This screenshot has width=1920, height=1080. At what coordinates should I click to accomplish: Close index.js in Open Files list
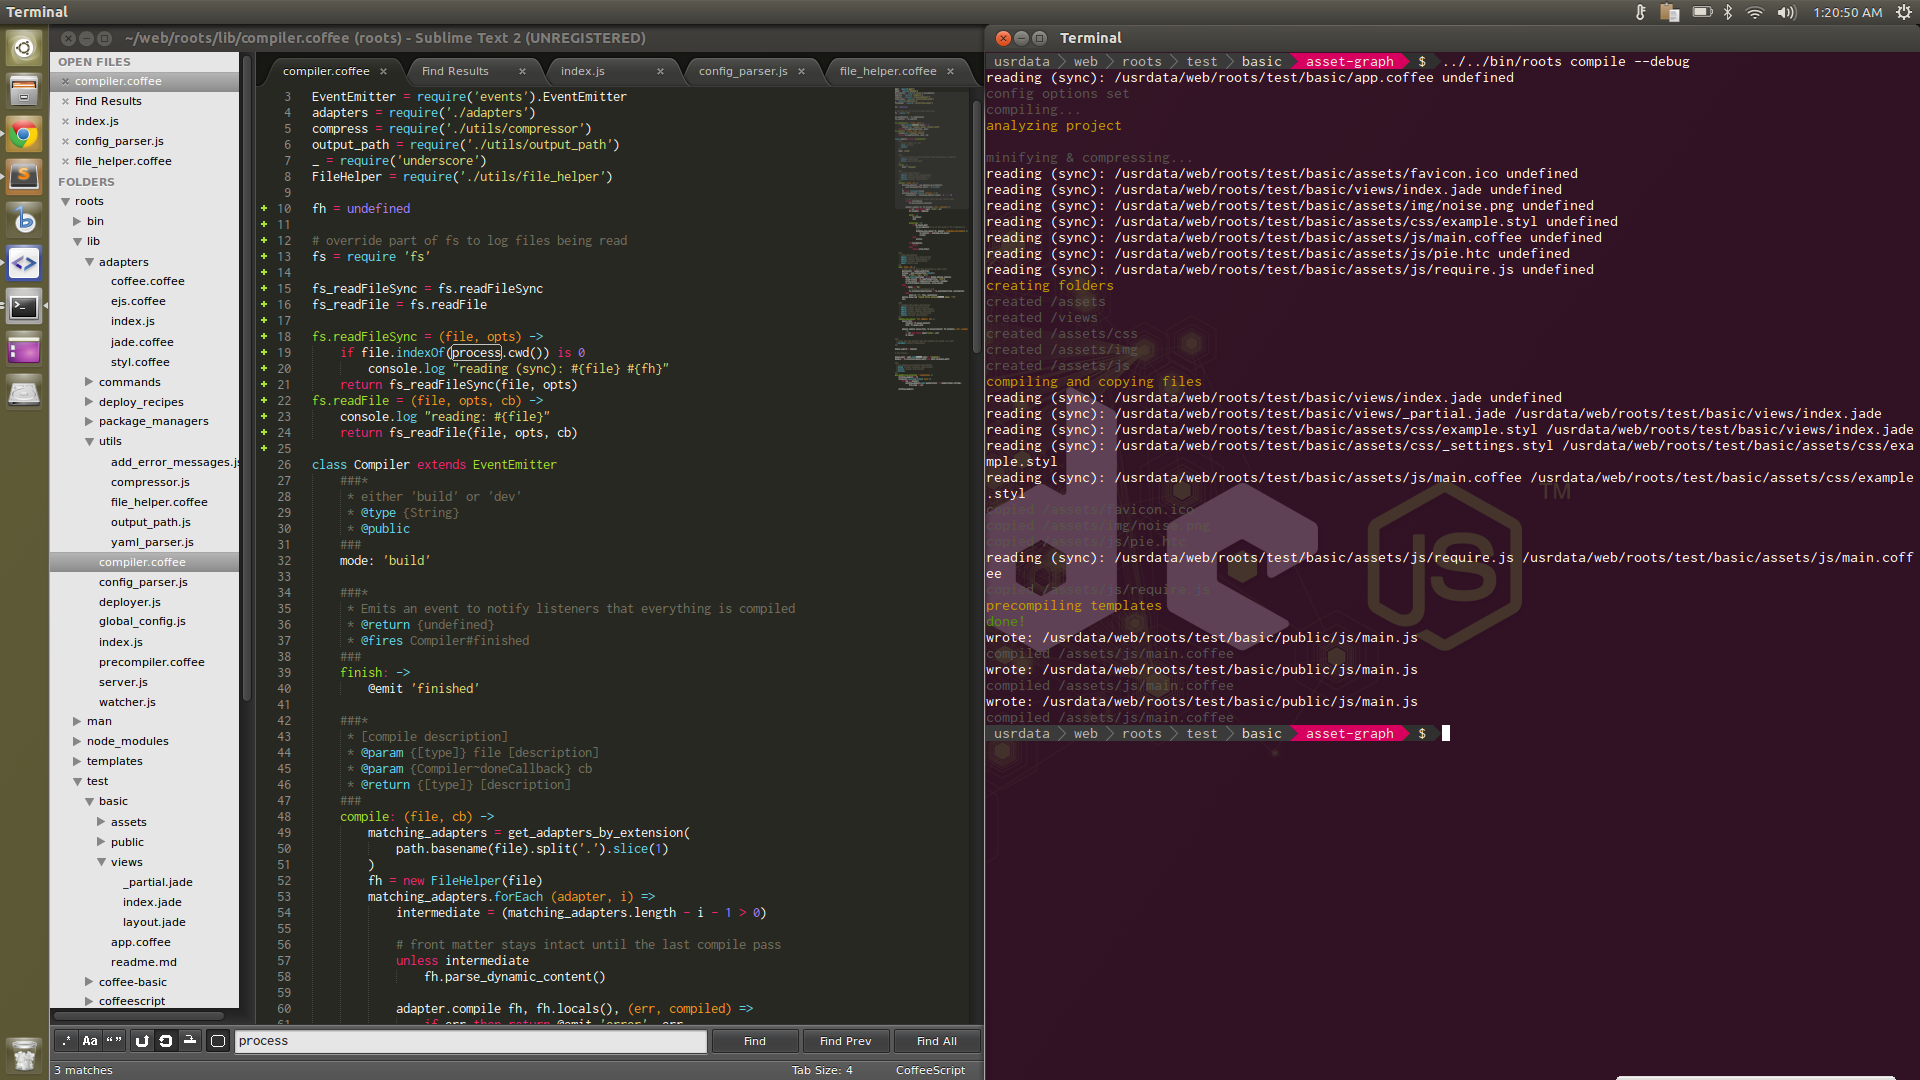[x=65, y=121]
